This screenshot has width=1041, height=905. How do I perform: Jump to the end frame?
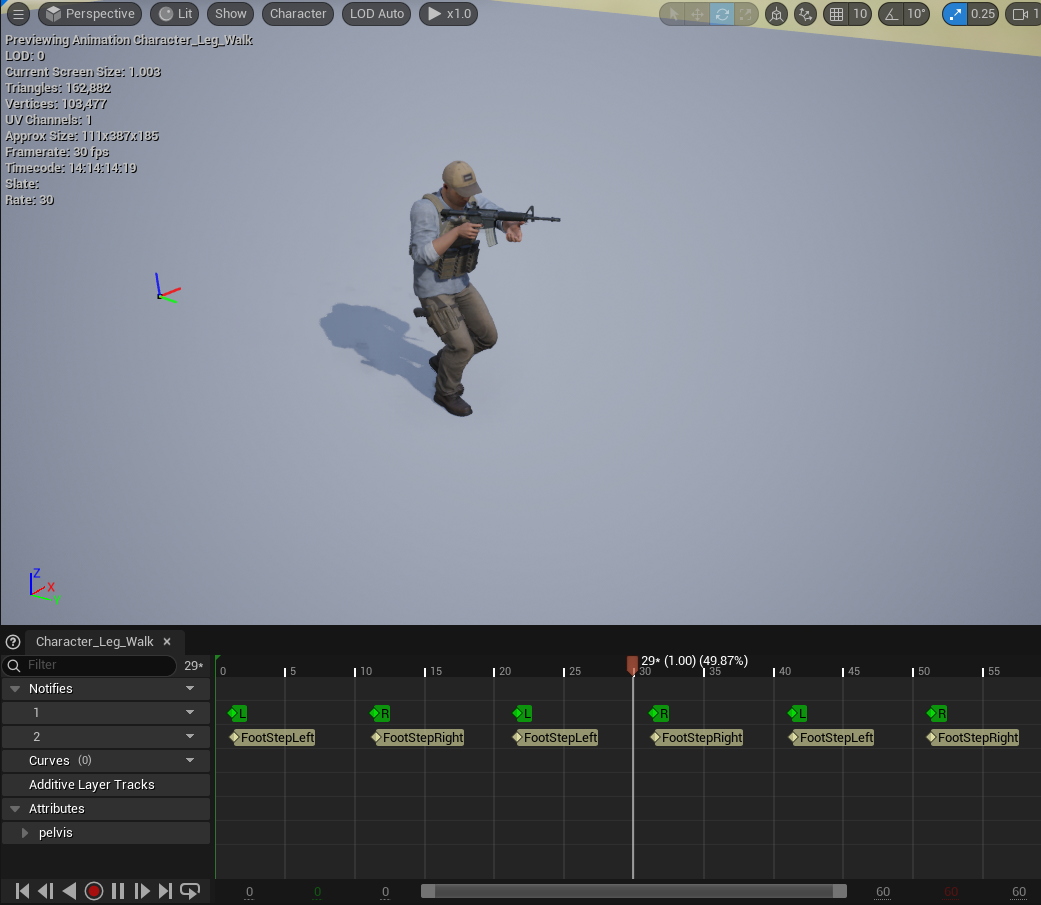(165, 891)
